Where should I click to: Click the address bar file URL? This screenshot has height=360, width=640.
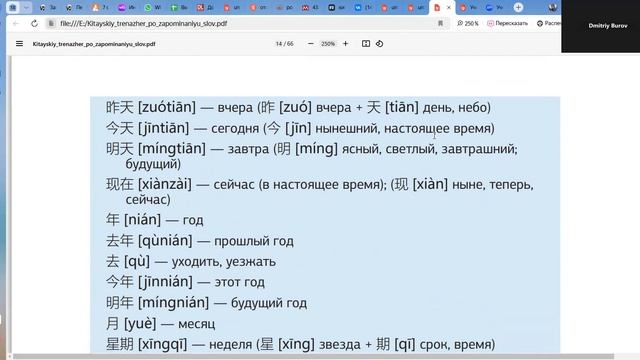coord(144,24)
